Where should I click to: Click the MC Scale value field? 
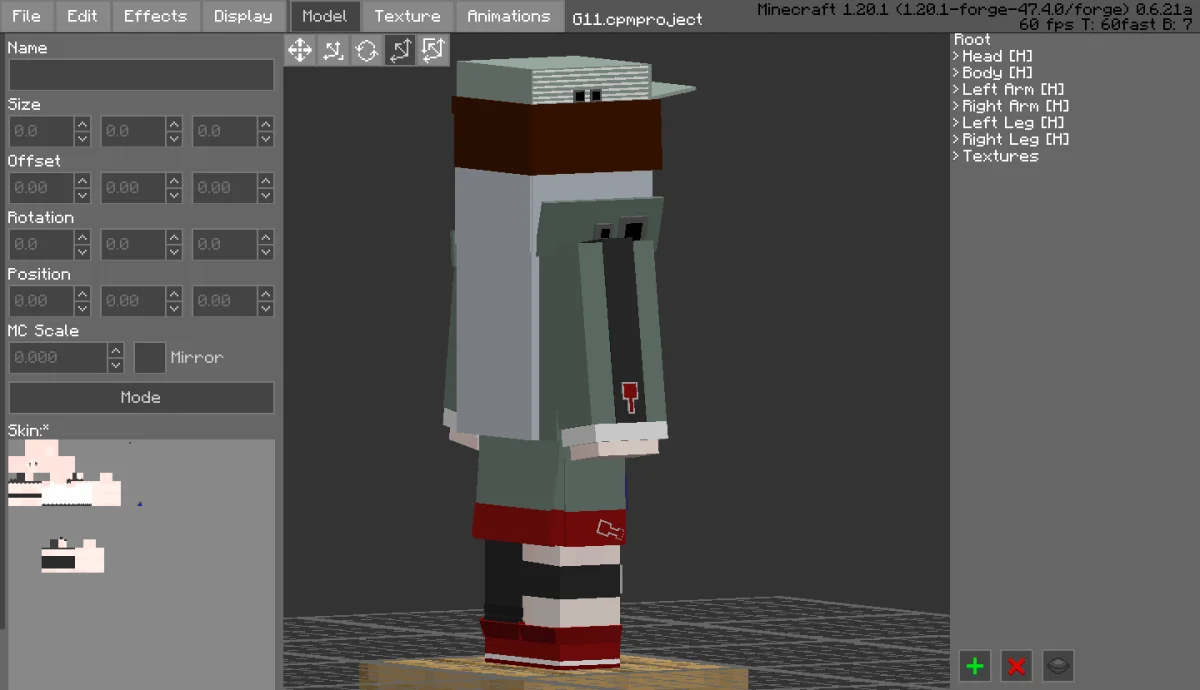[x=57, y=358]
